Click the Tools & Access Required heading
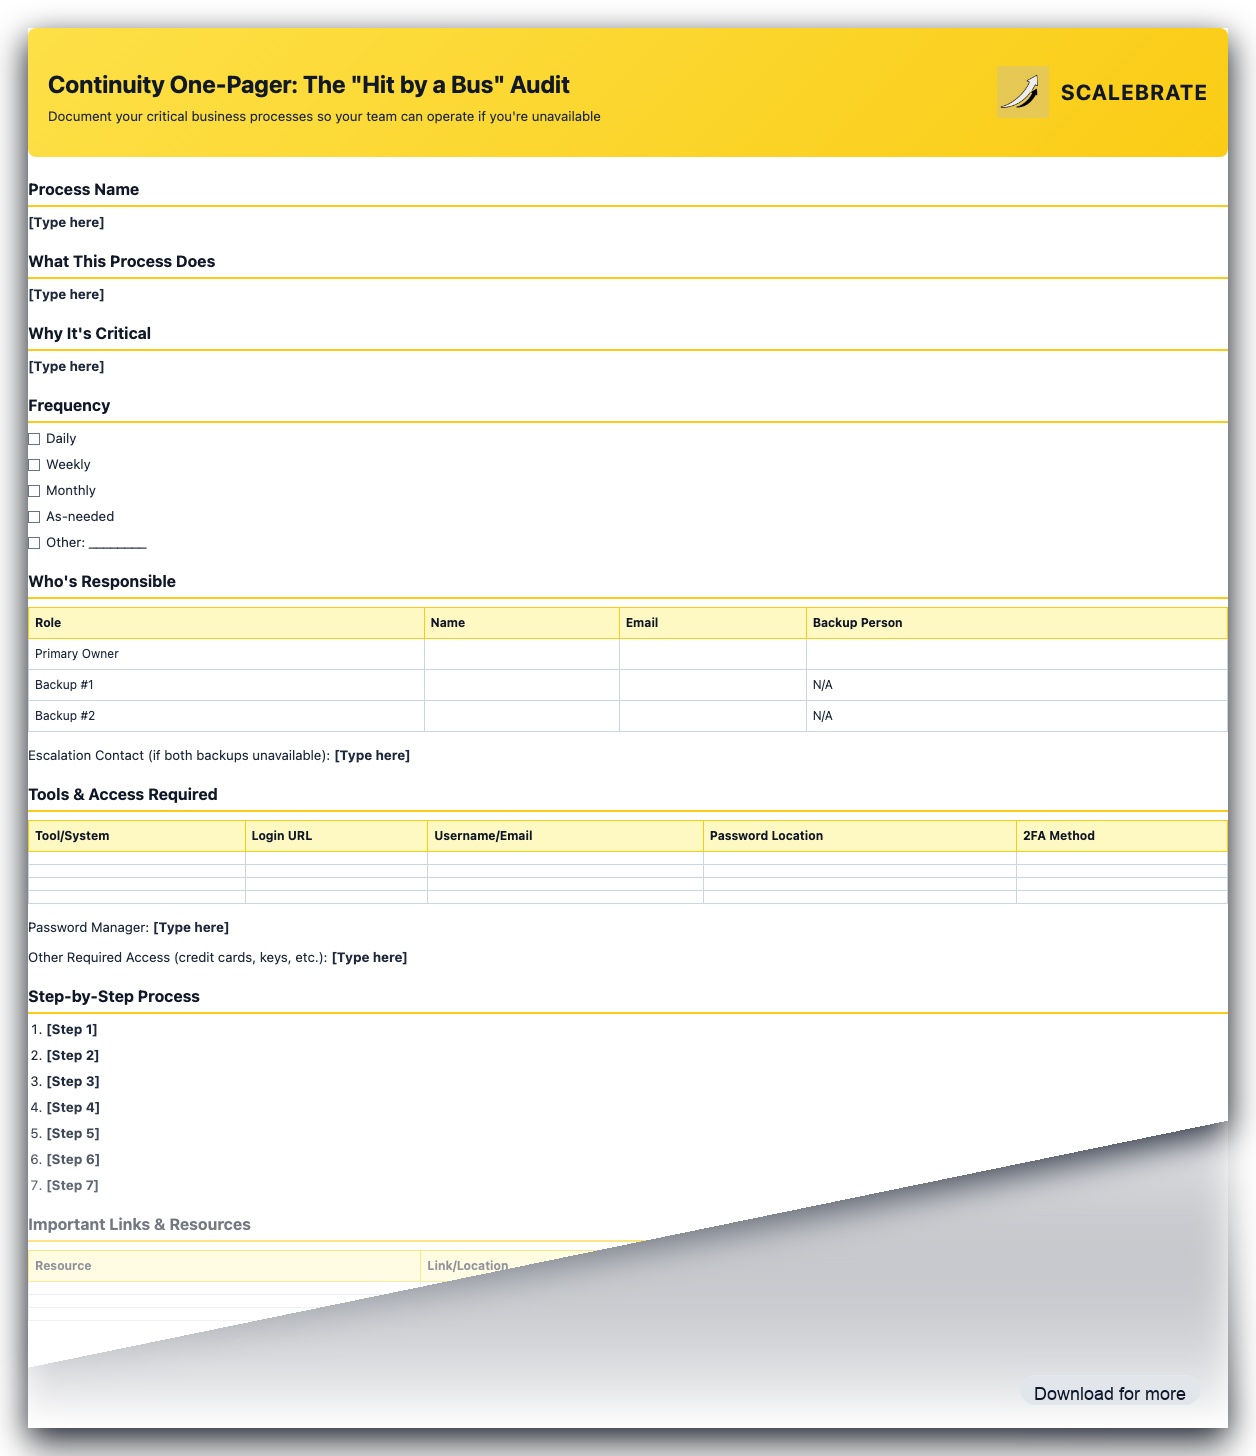Viewport: 1256px width, 1456px height. 123,794
